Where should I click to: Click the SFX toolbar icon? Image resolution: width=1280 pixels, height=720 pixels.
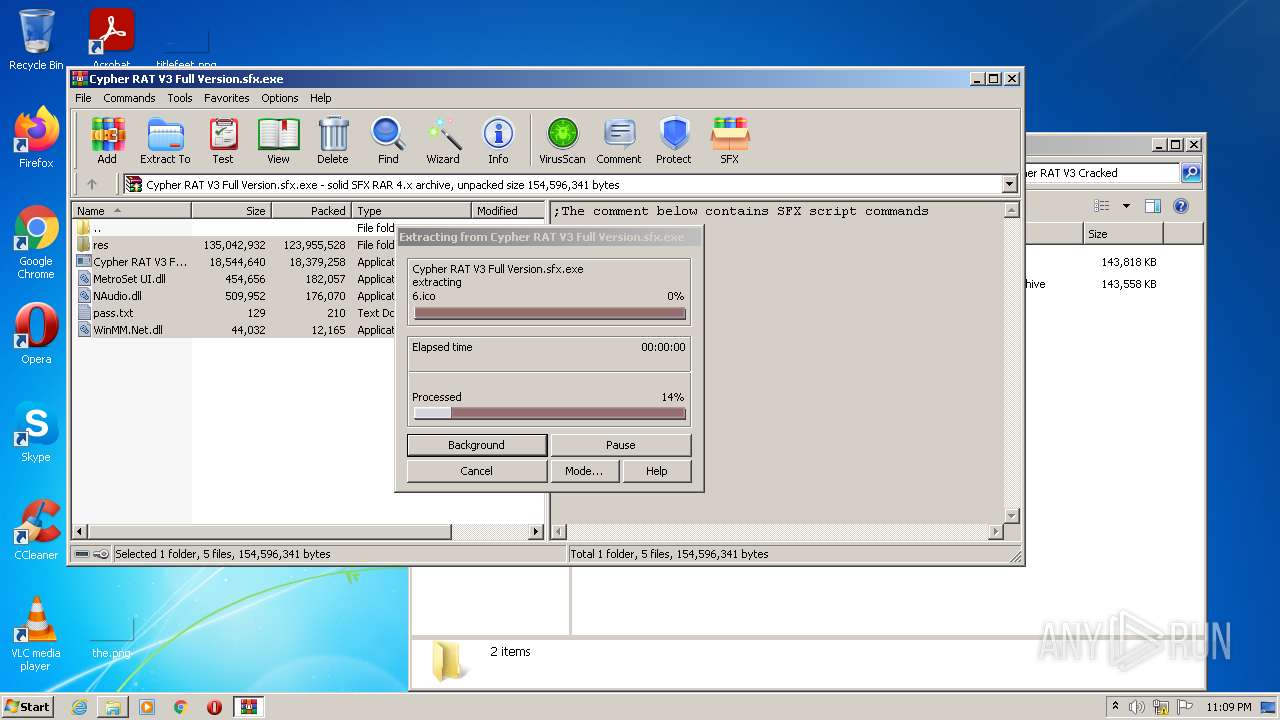[730, 140]
